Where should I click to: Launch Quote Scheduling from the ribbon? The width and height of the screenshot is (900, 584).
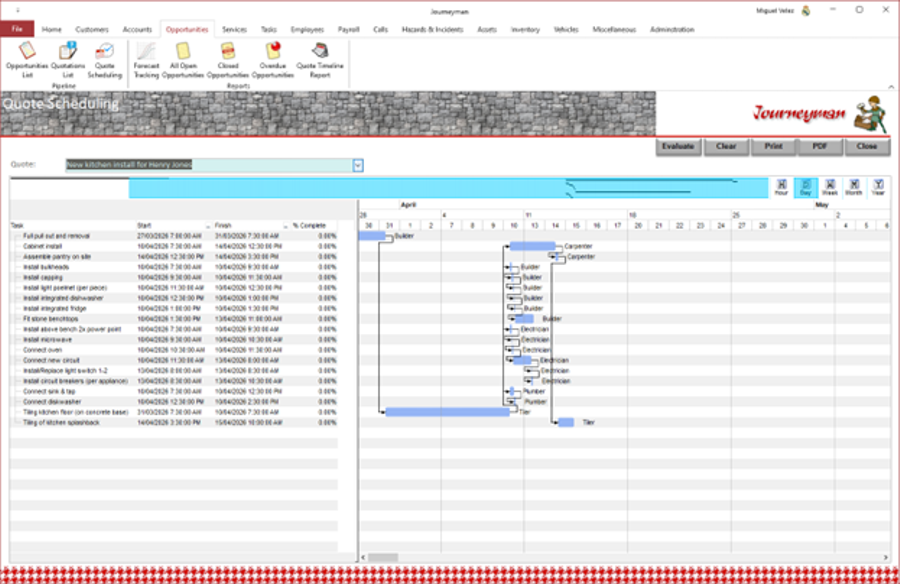(x=104, y=60)
